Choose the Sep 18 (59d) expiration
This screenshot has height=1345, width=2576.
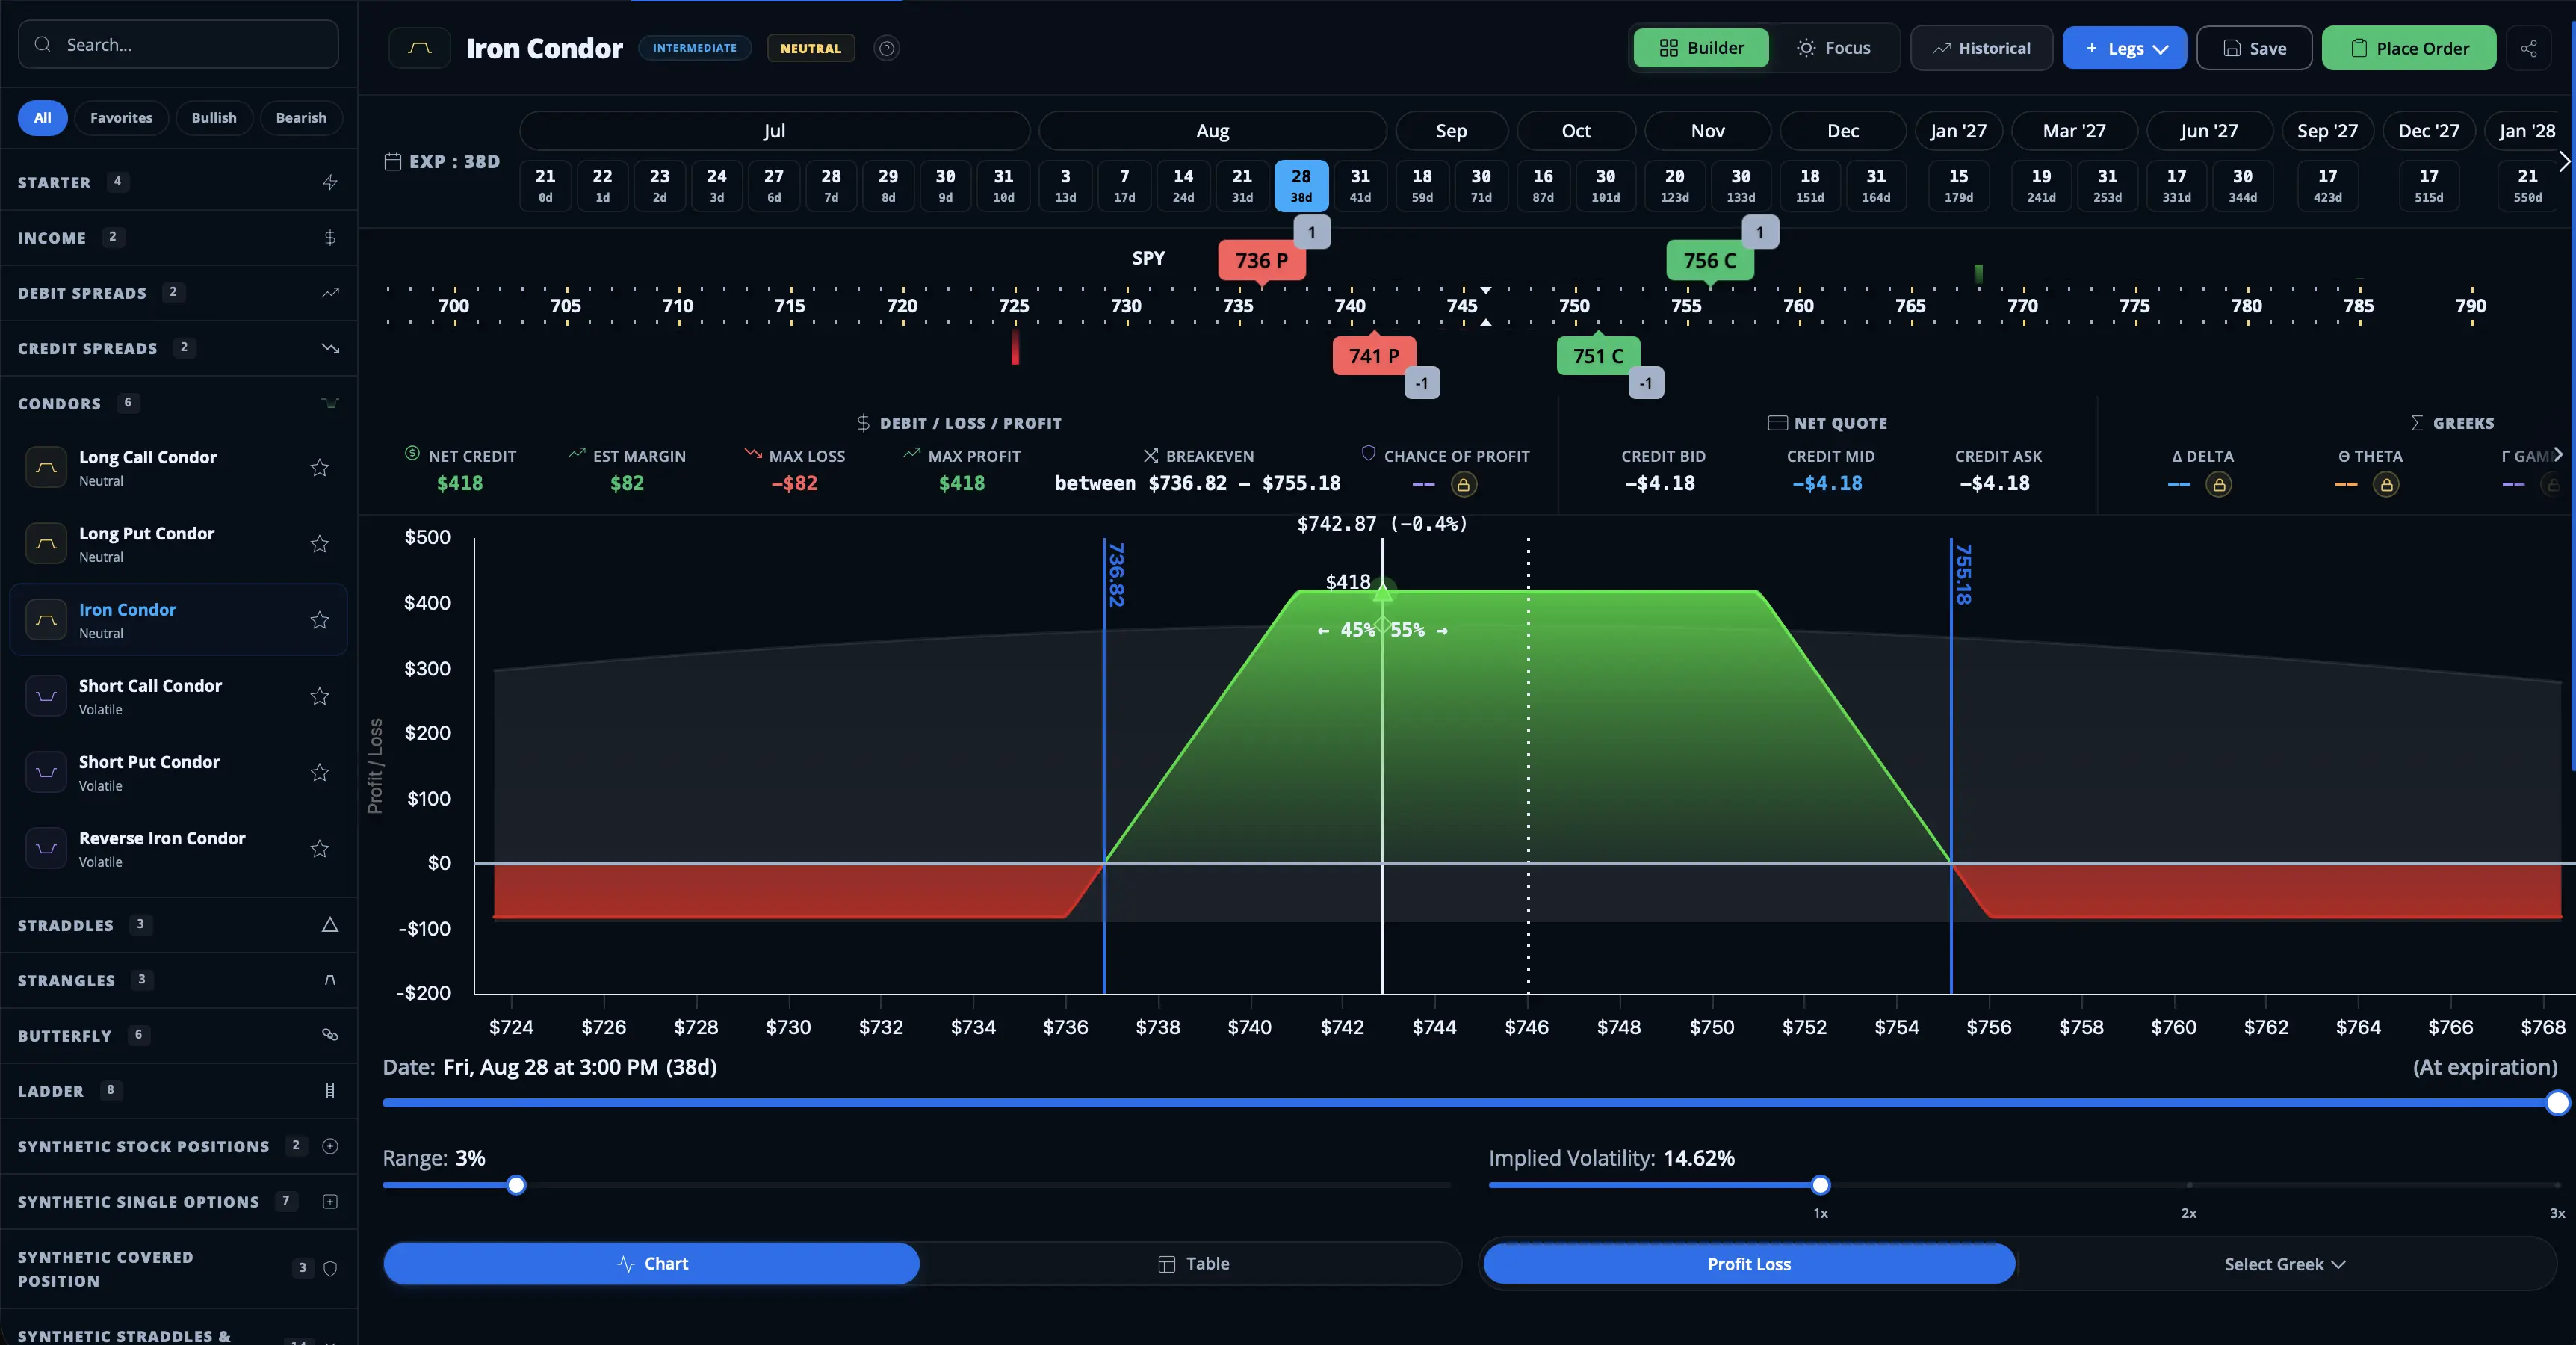pos(1421,185)
